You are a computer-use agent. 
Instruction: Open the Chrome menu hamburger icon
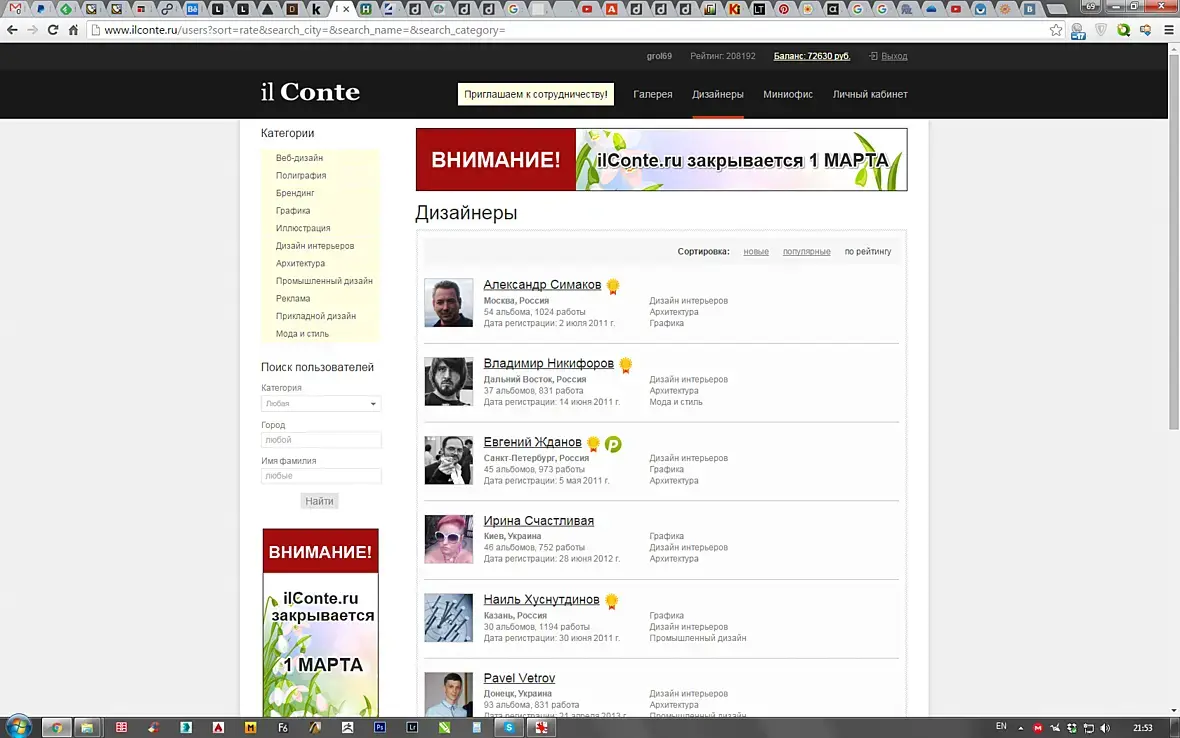click(1169, 30)
